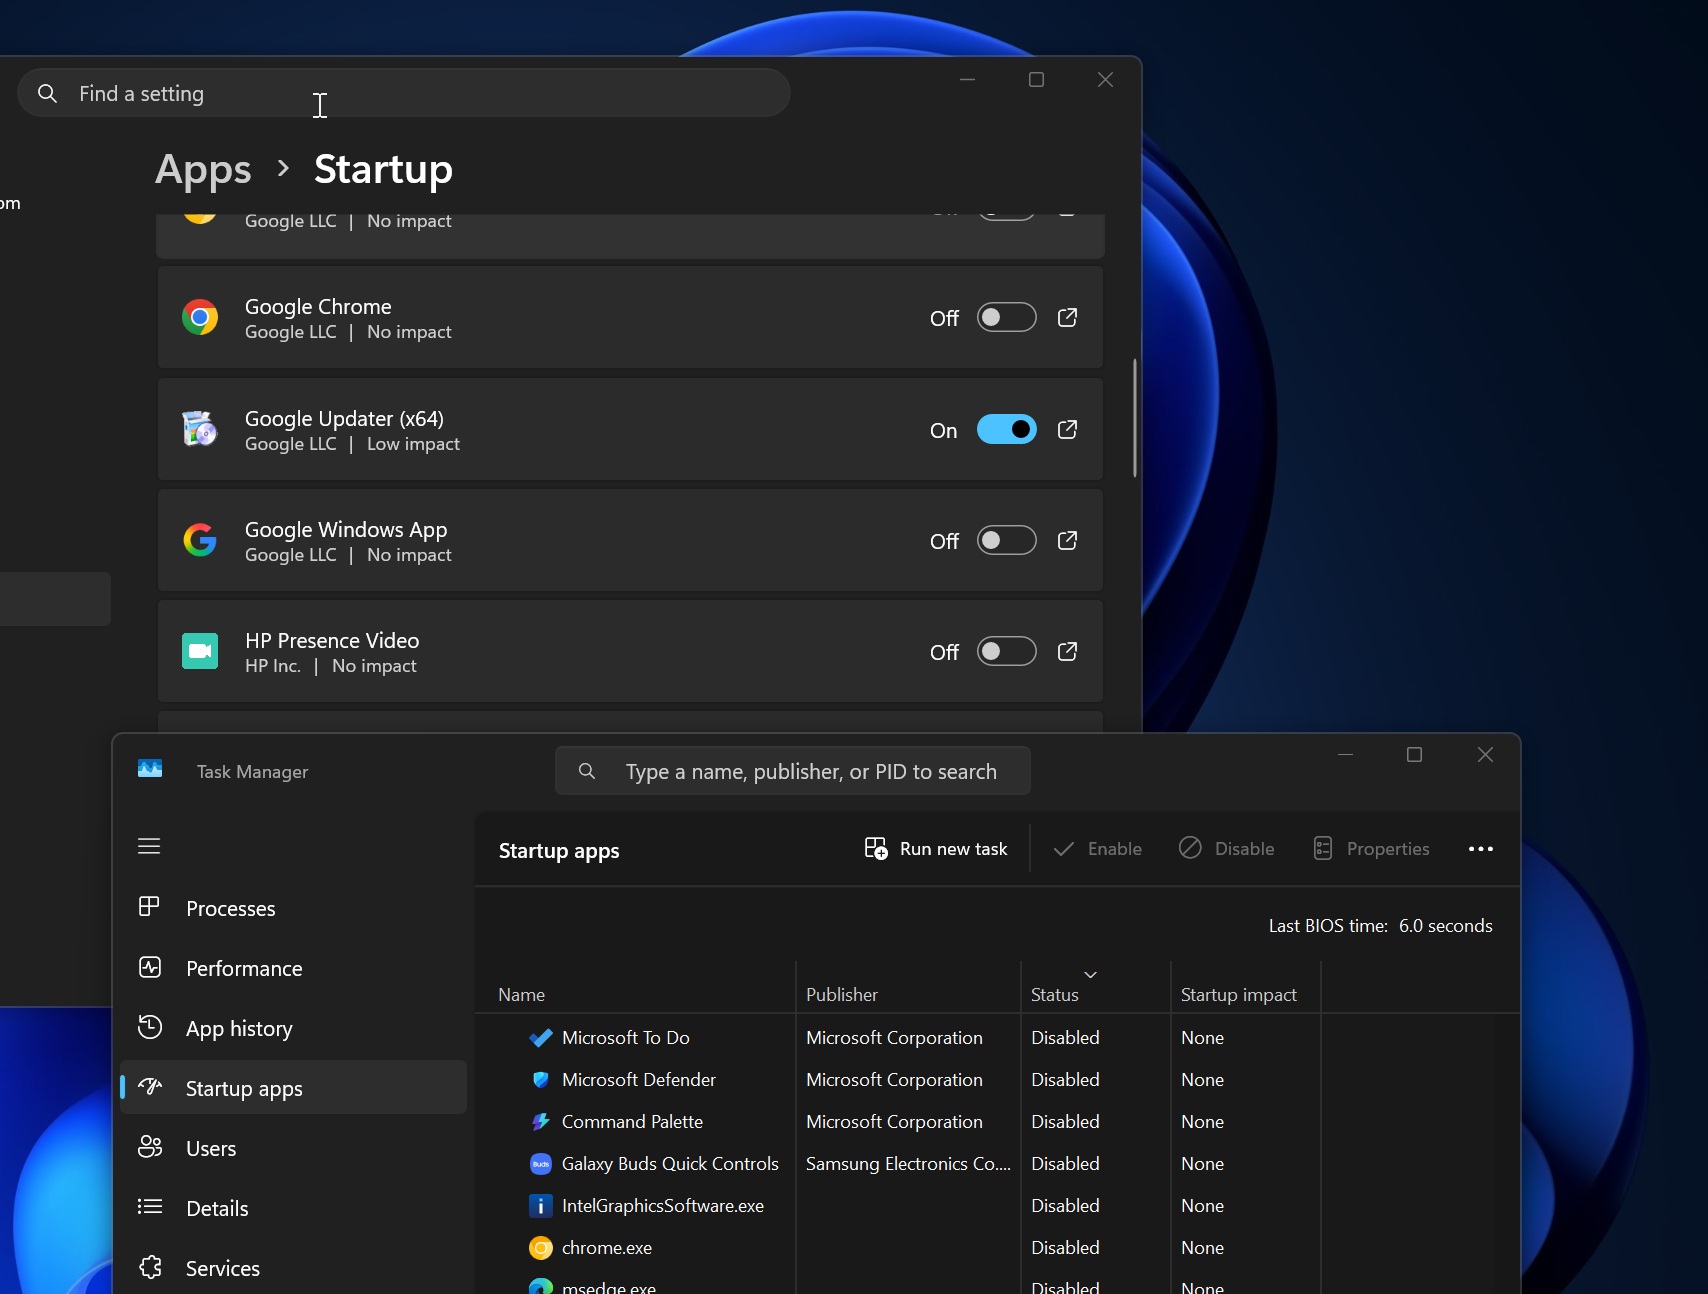Toggle the Task Manager hamburger navigation menu

pos(149,846)
